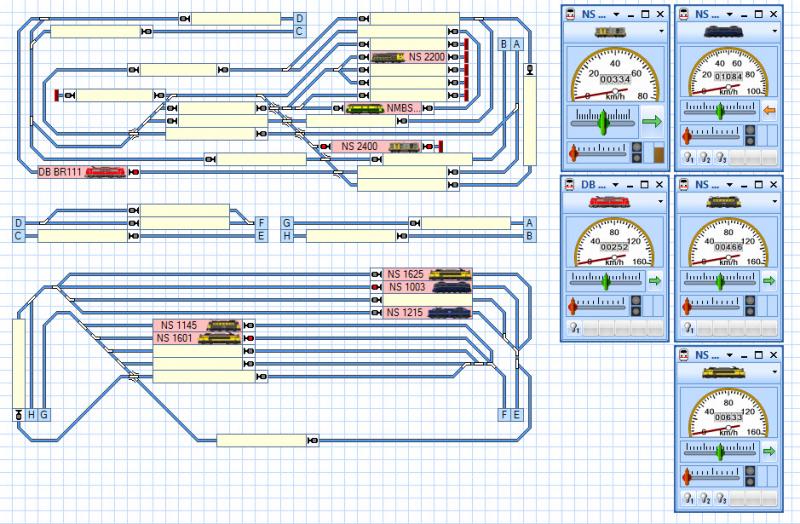The image size is (800, 524).
Task: Toggle the green direction arrow in the 00633 window
Action: pos(769,451)
